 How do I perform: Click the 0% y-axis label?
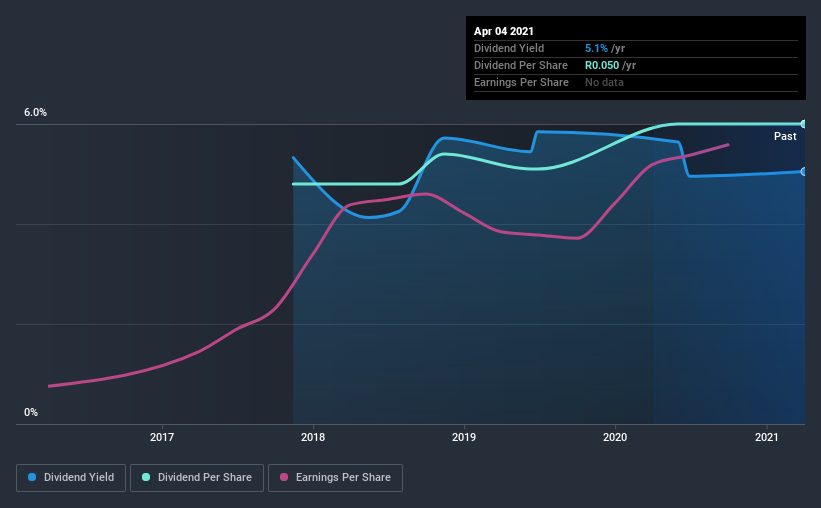click(x=31, y=413)
